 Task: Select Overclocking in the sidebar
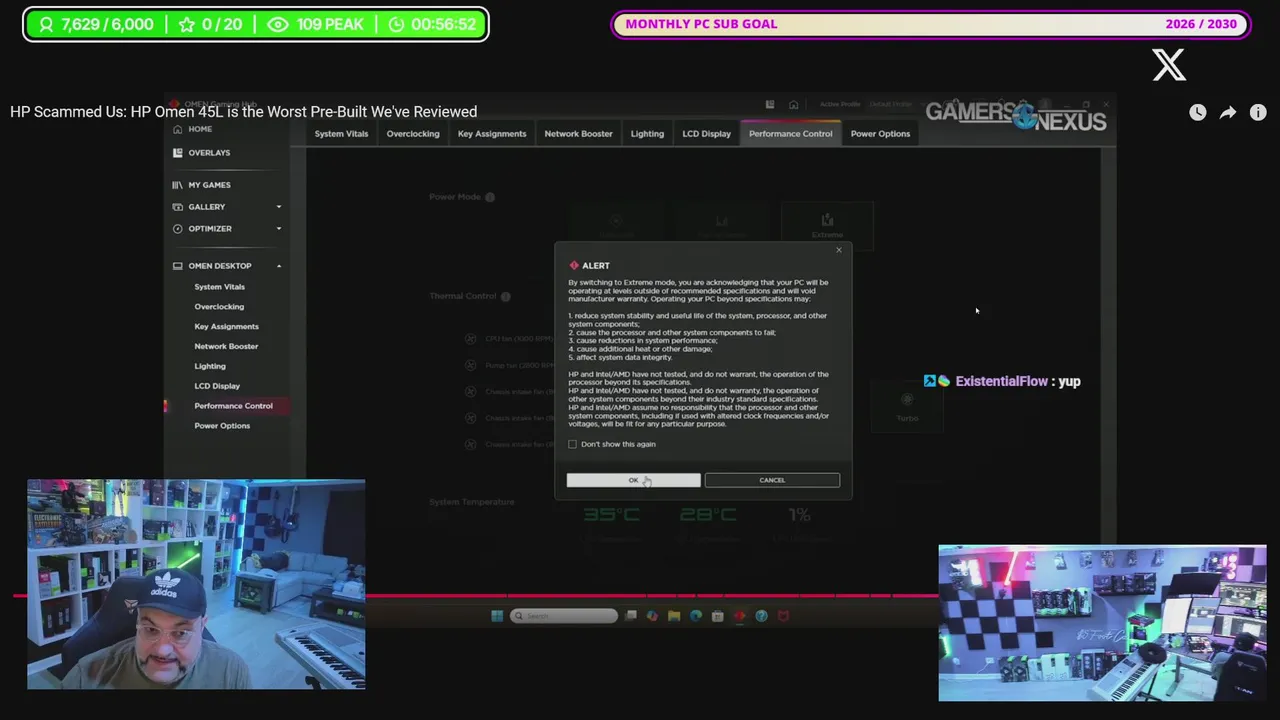tap(219, 307)
